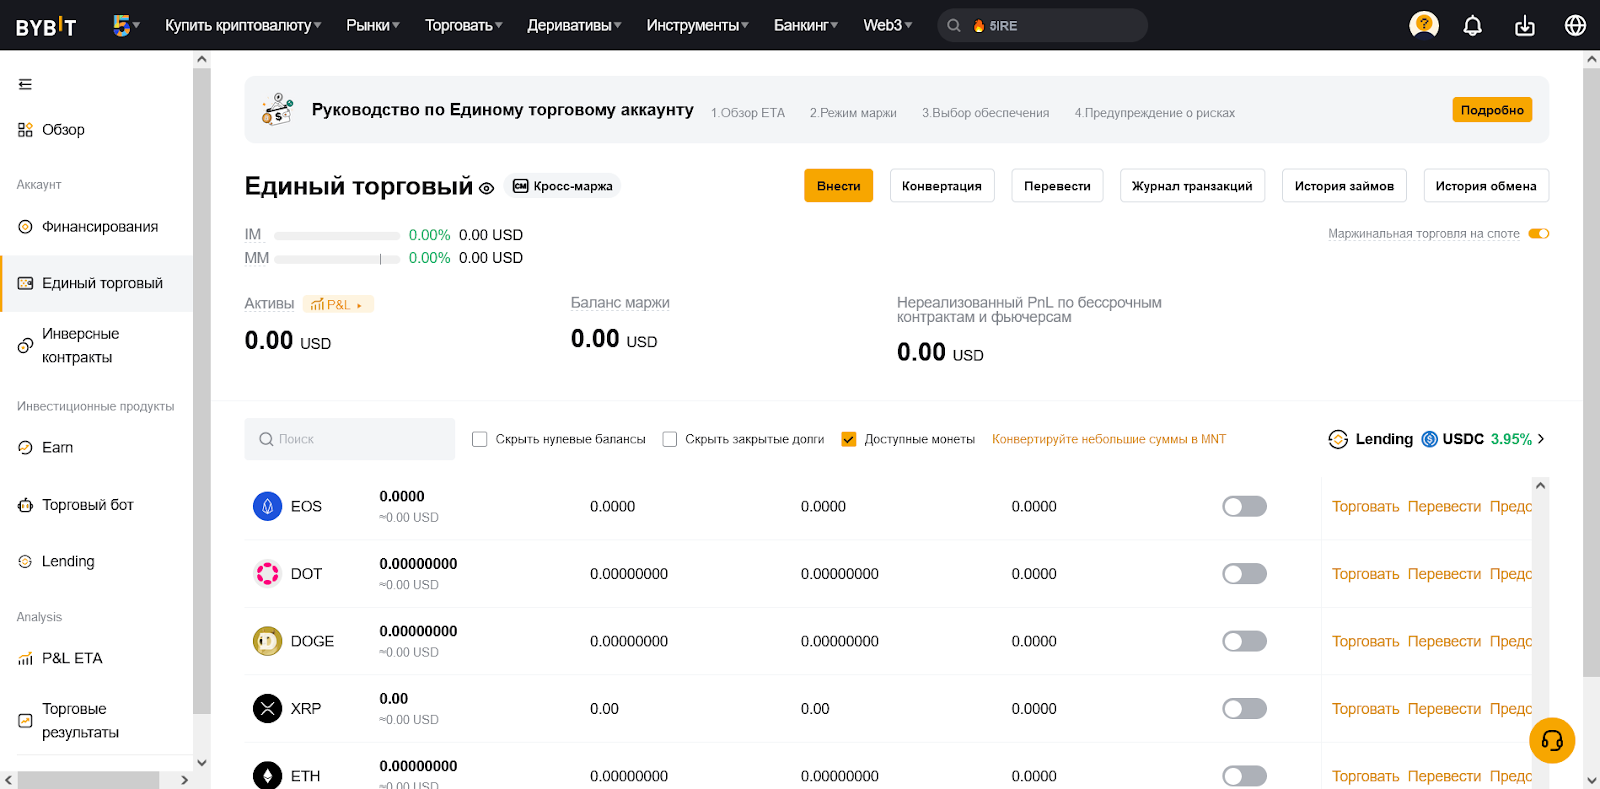Open guide step 2 Margin mode
1600x789 pixels.
[x=853, y=113]
